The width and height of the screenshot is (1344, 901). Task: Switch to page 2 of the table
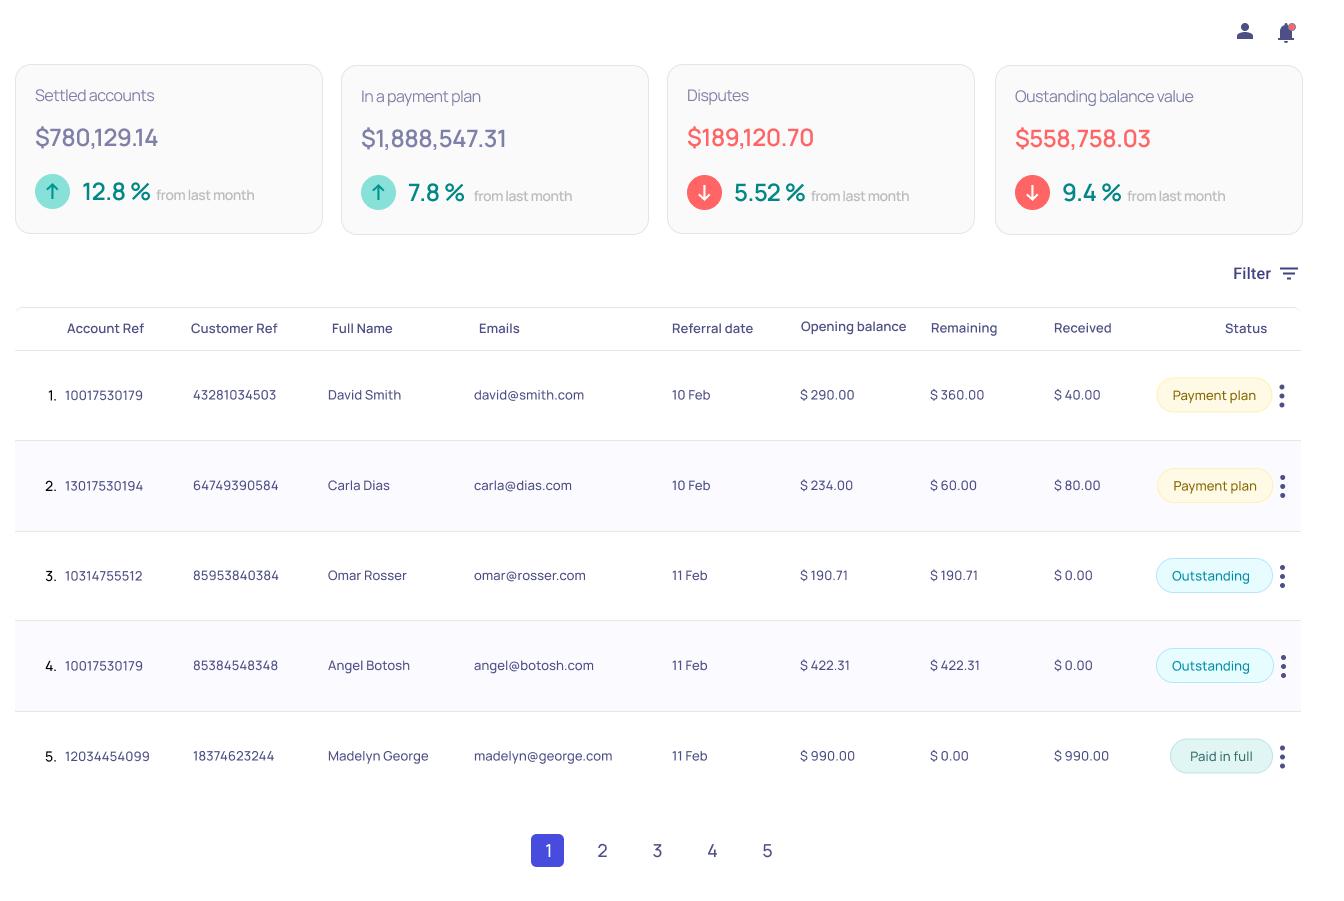pos(602,850)
